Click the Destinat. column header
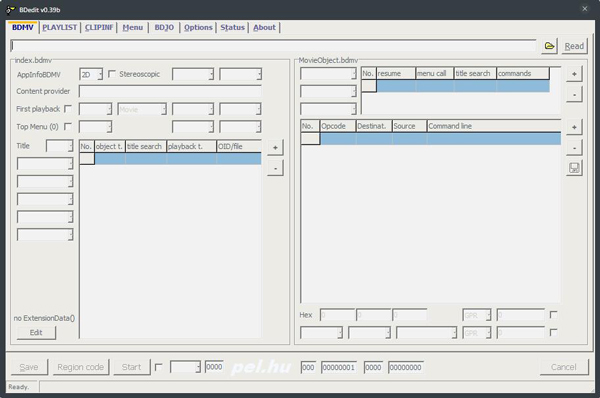600x398 pixels. tap(374, 126)
